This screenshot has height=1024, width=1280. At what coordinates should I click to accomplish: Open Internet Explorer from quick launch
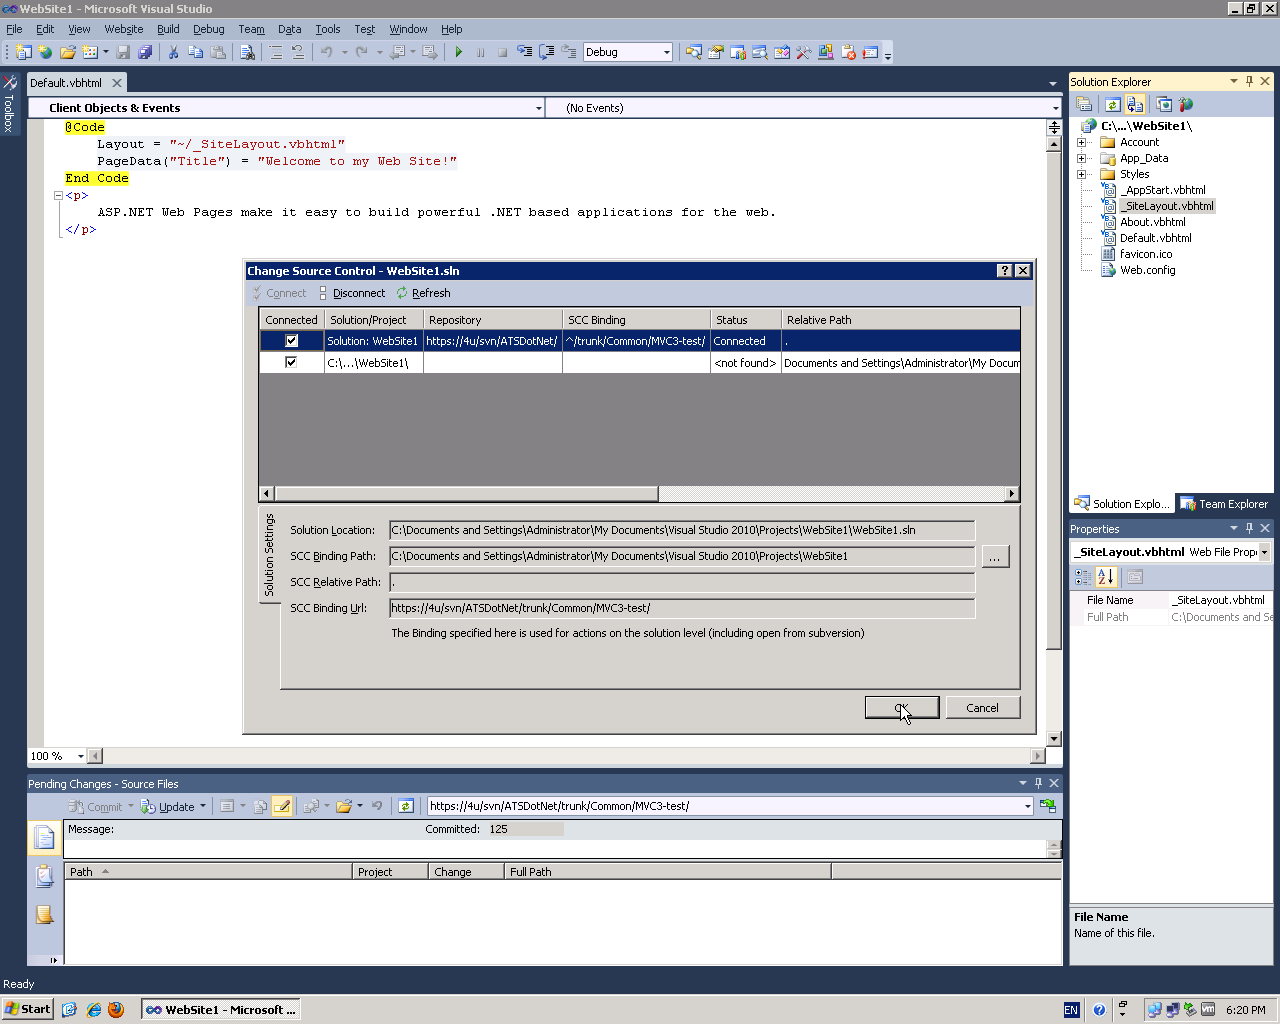93,1010
